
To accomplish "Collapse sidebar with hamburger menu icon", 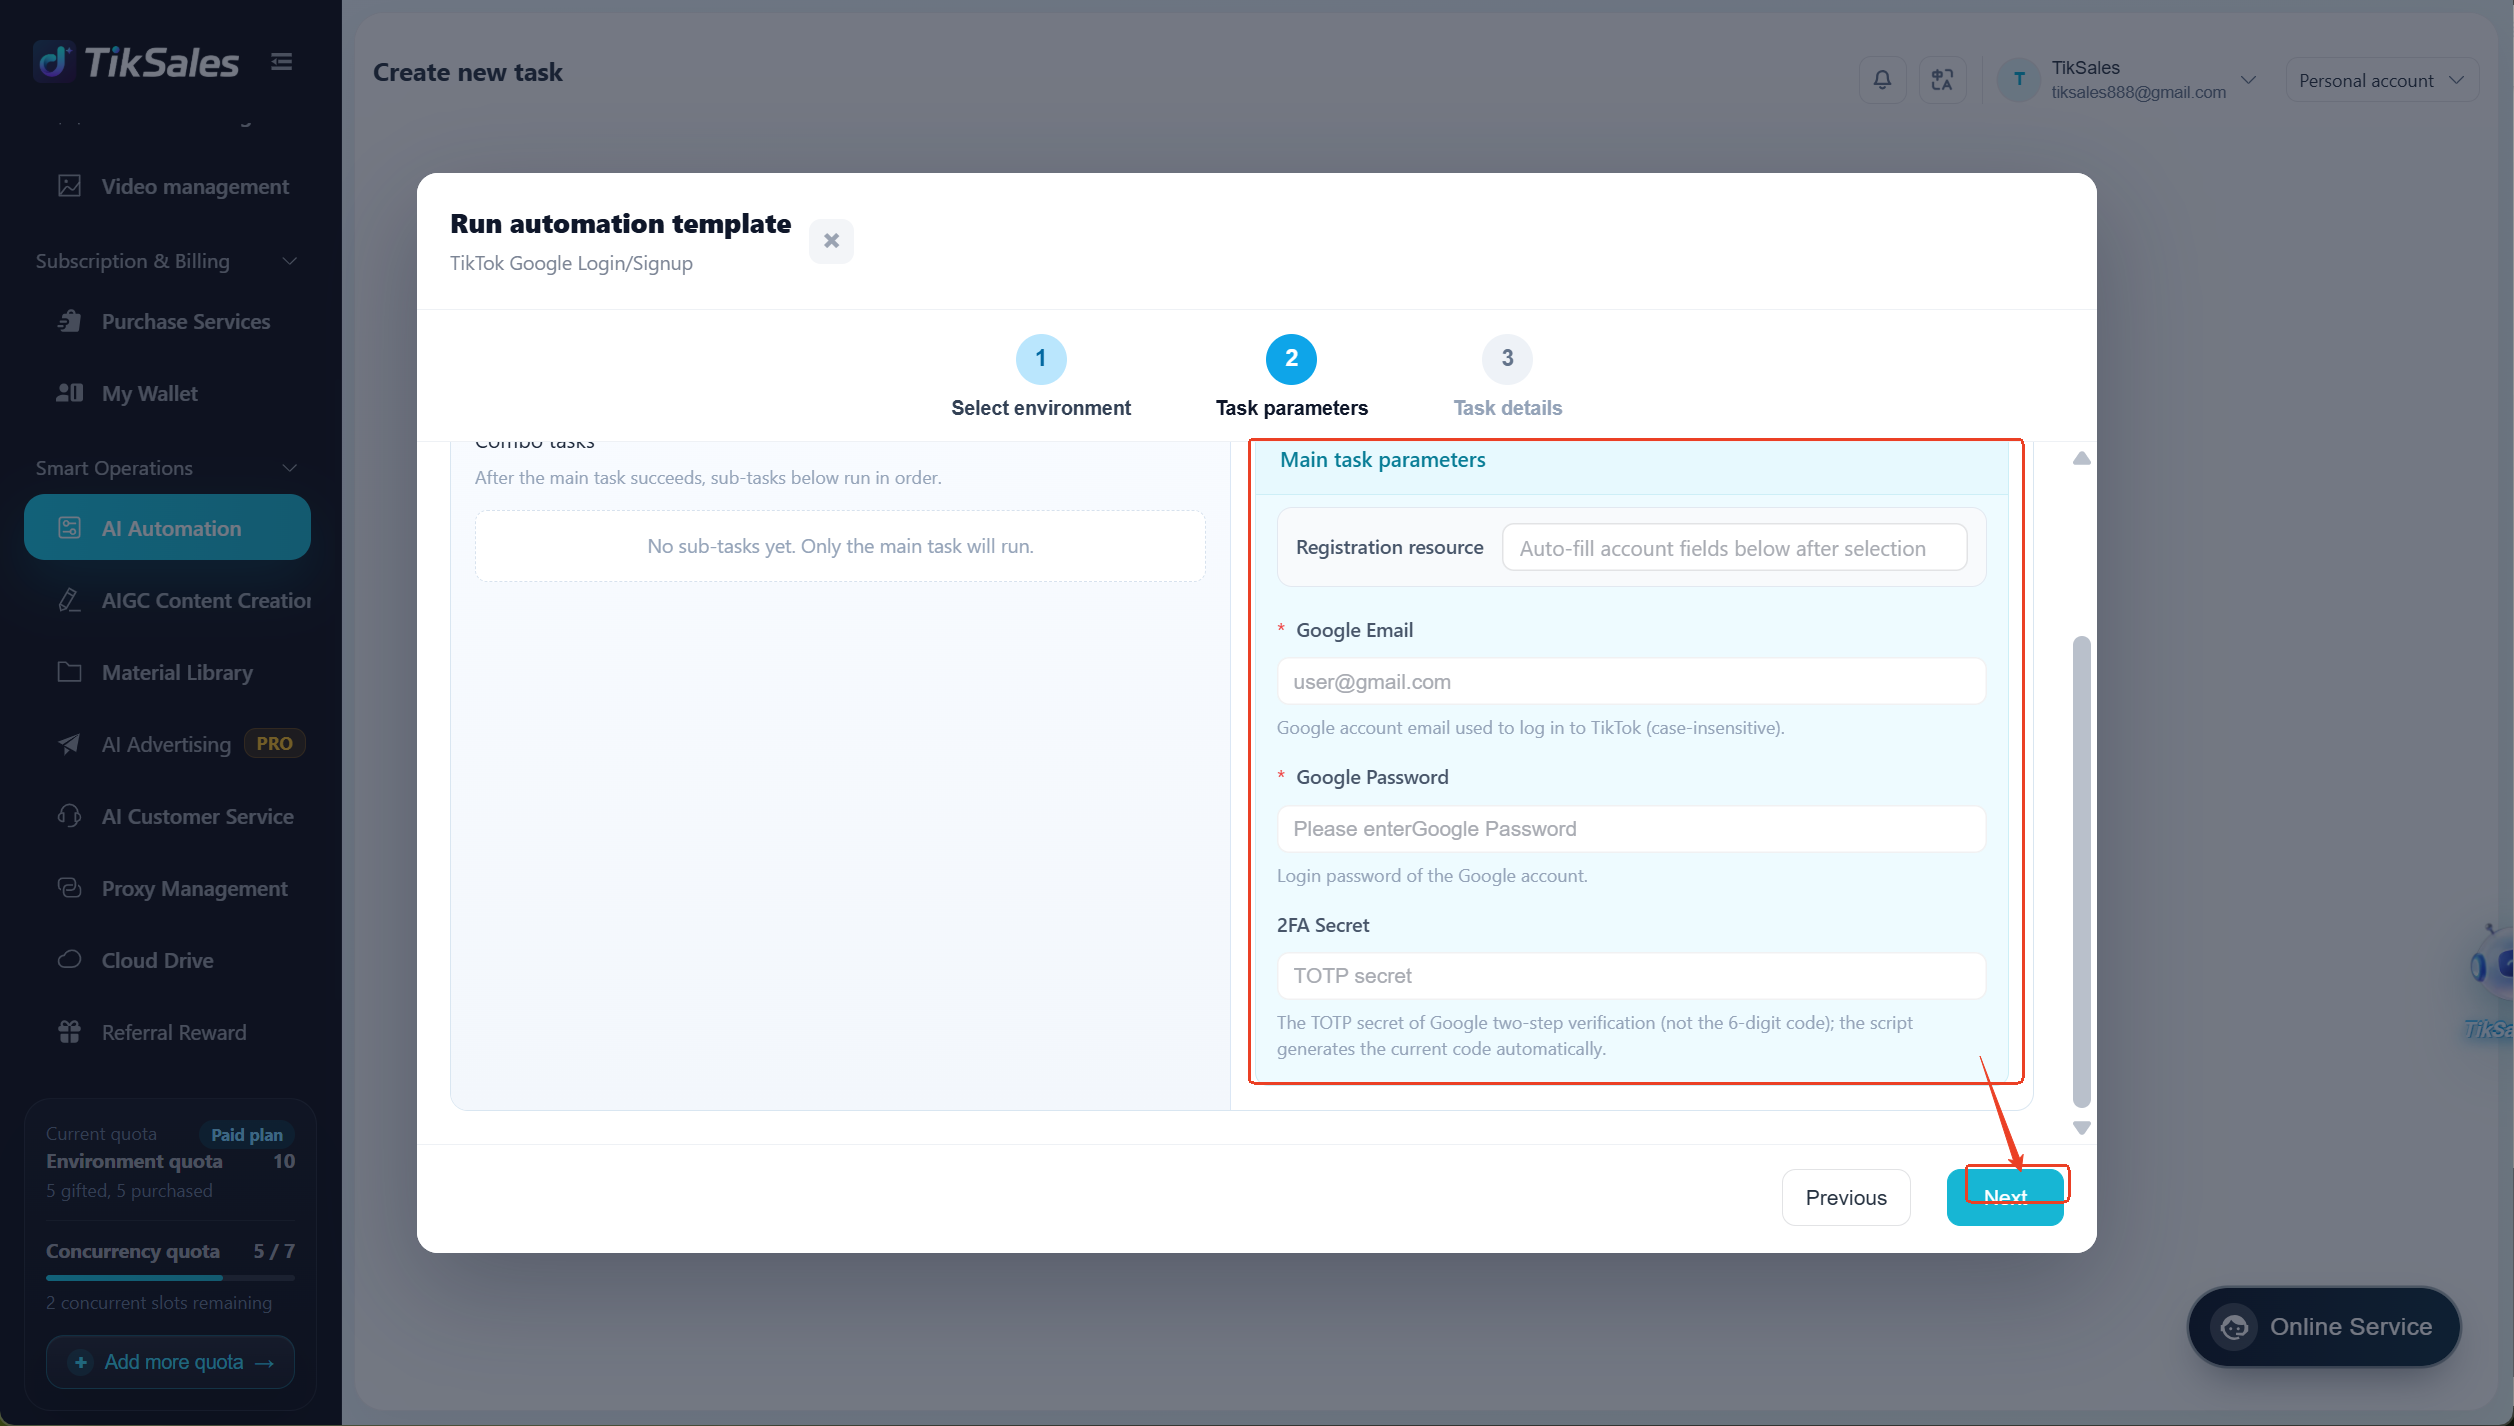I will tap(282, 62).
